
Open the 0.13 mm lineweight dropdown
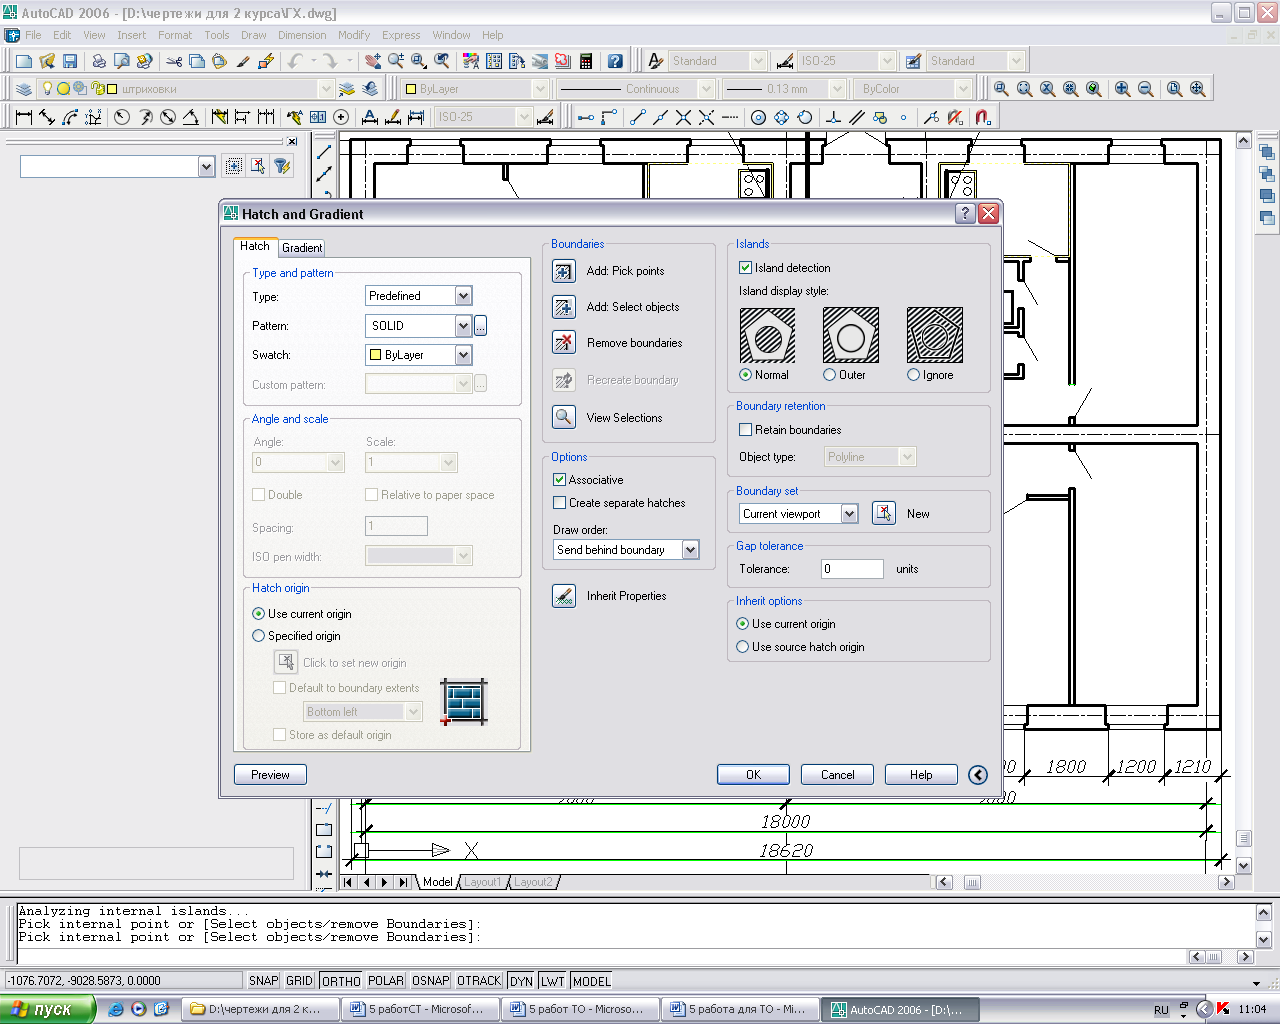click(x=838, y=89)
